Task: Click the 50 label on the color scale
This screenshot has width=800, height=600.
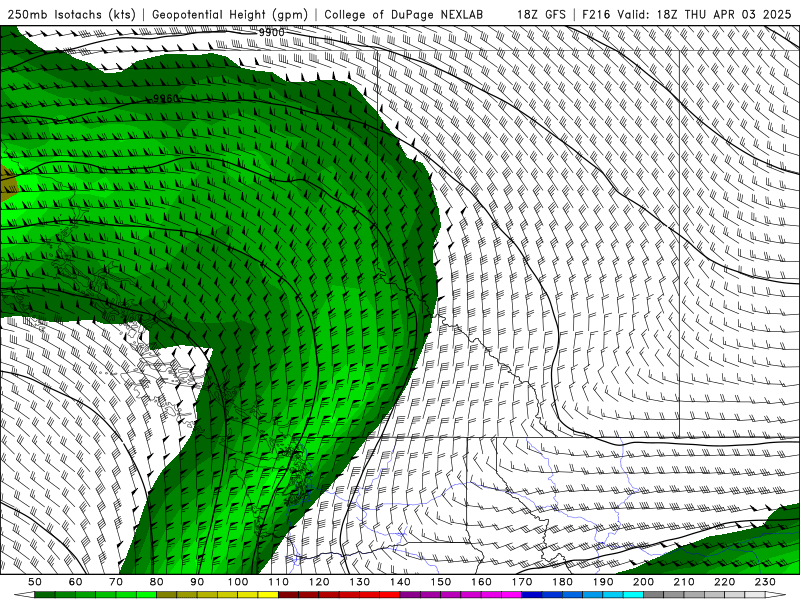Action: tap(35, 582)
